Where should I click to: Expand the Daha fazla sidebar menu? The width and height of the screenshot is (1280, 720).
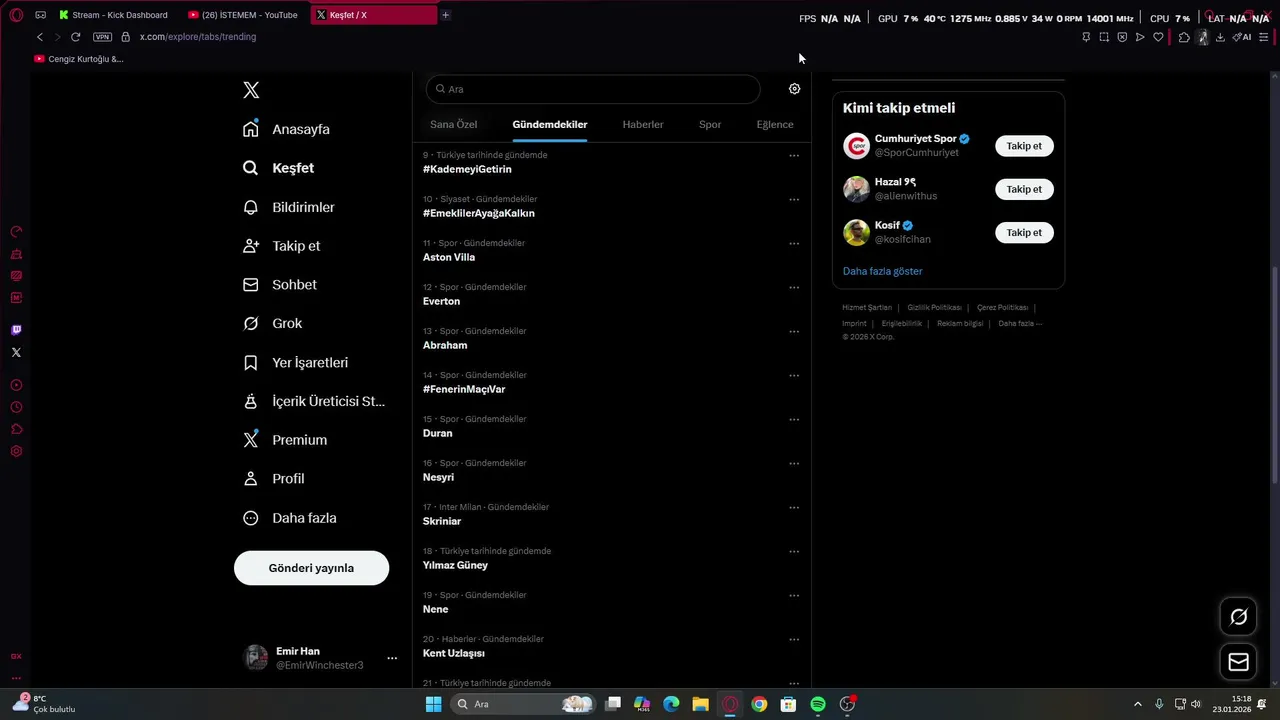coord(291,518)
